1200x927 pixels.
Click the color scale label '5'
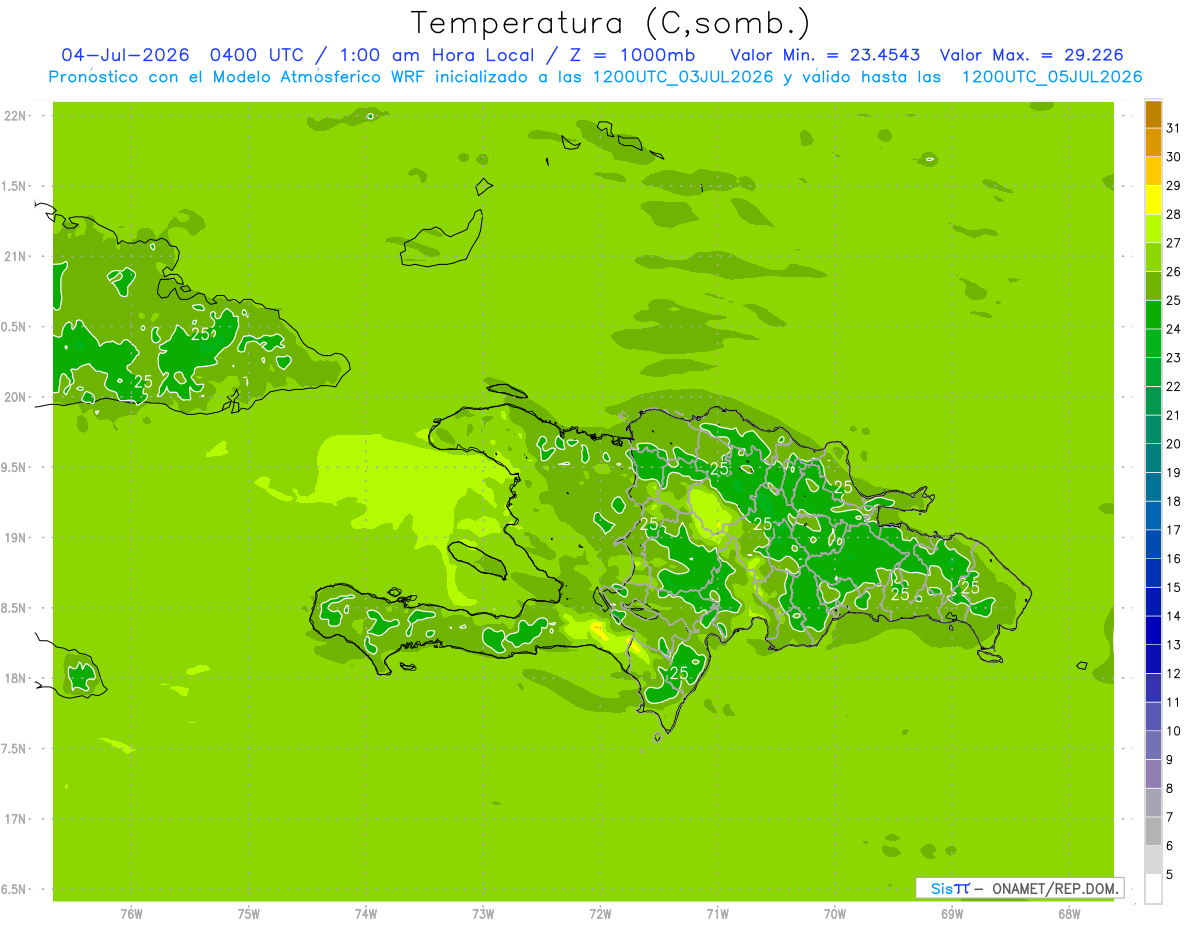(1170, 875)
